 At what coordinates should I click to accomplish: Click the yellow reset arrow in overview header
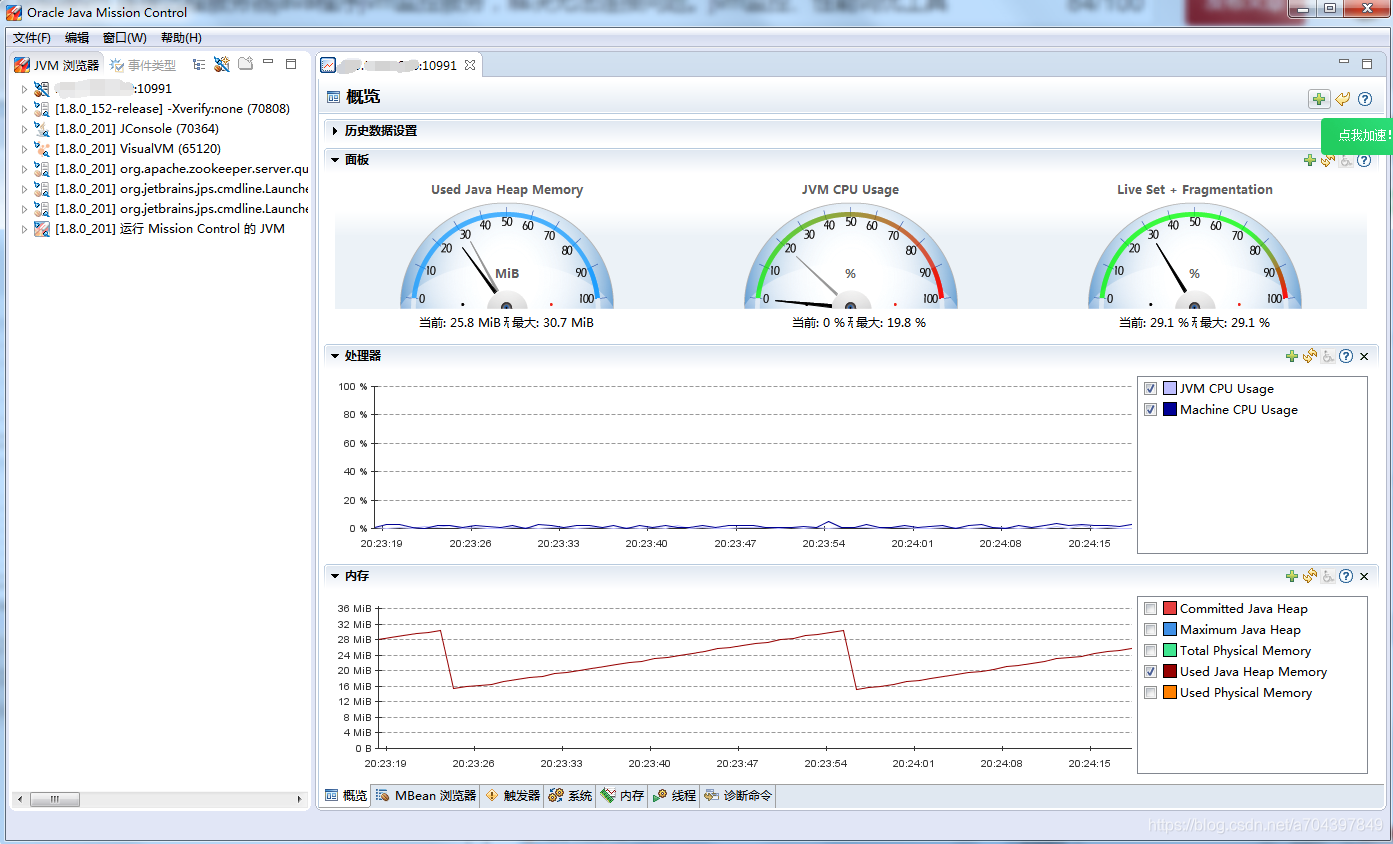[x=1343, y=99]
